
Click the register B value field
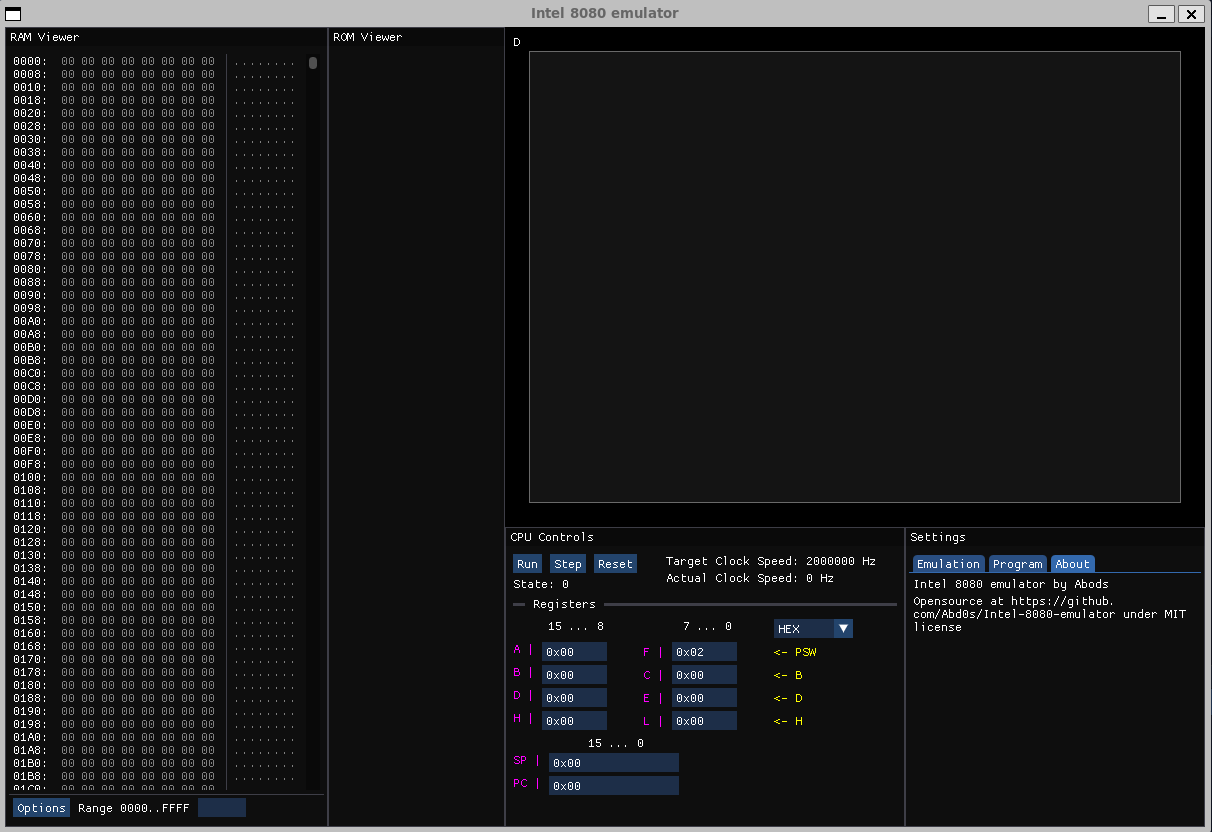pyautogui.click(x=574, y=675)
